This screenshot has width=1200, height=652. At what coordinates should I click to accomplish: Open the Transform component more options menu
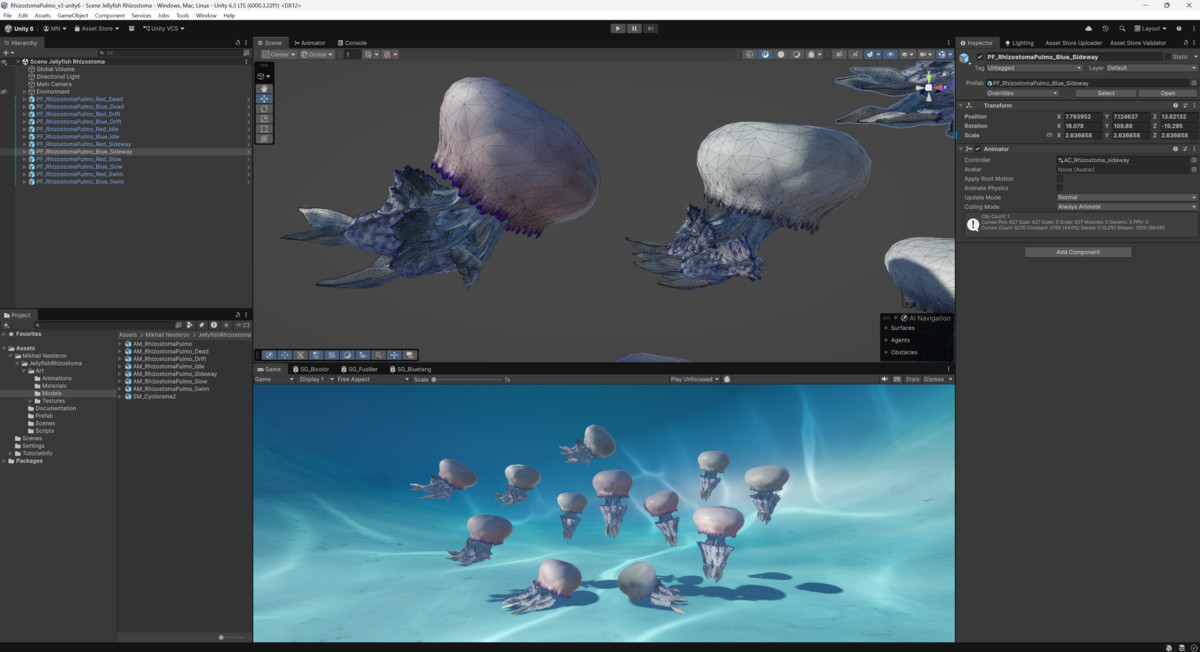pyautogui.click(x=1193, y=105)
